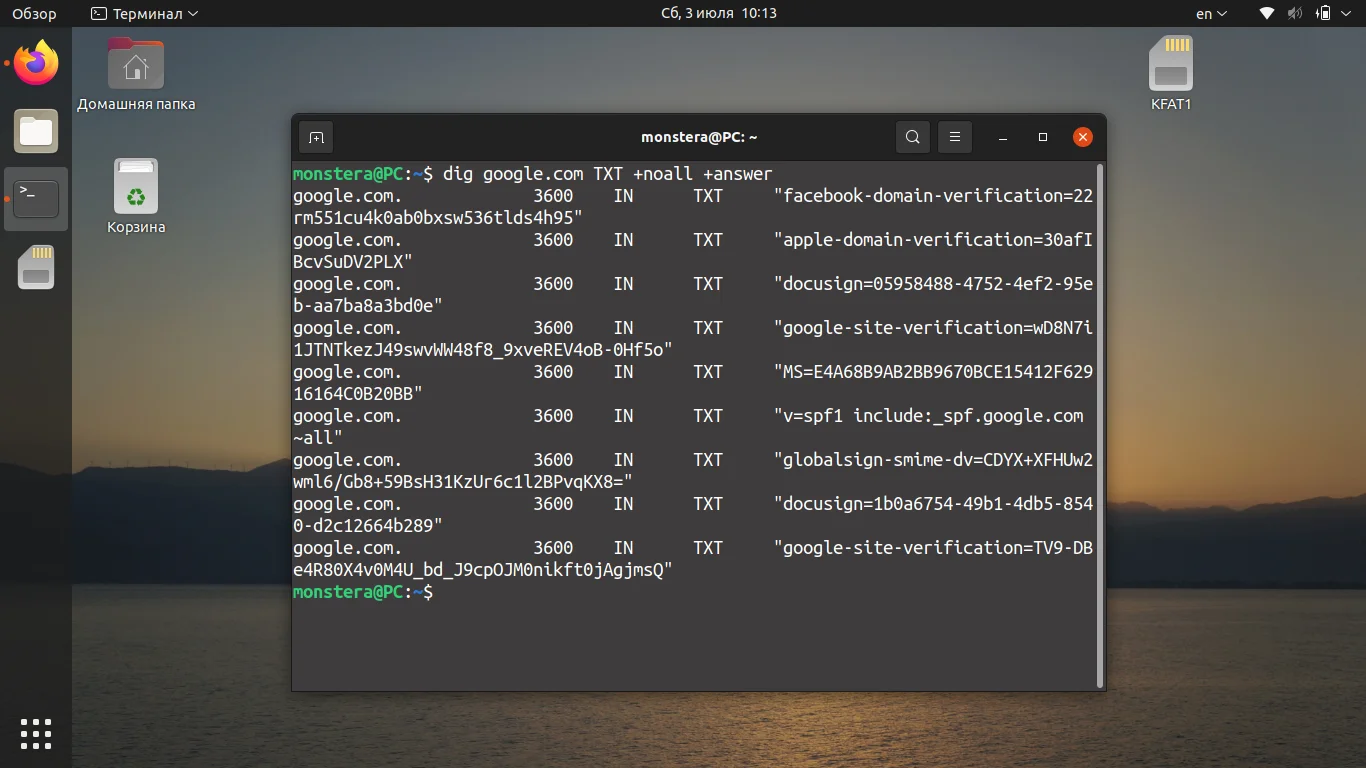The image size is (1366, 768).
Task: Click the volume icon in the top bar
Action: pyautogui.click(x=1294, y=13)
